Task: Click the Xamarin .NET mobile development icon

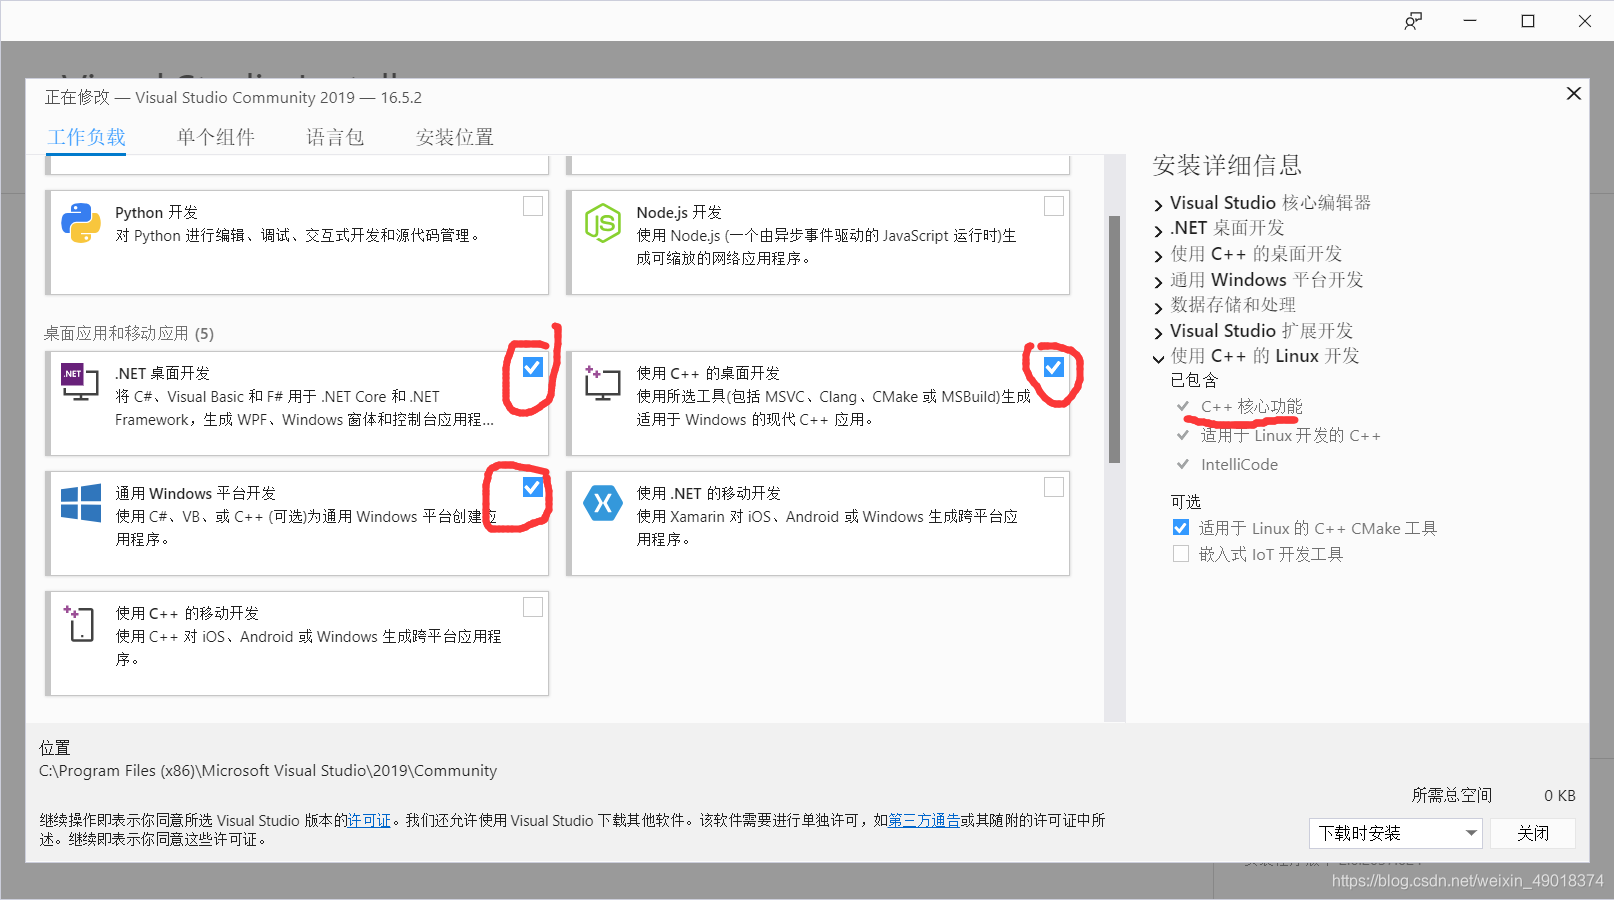Action: point(603,503)
